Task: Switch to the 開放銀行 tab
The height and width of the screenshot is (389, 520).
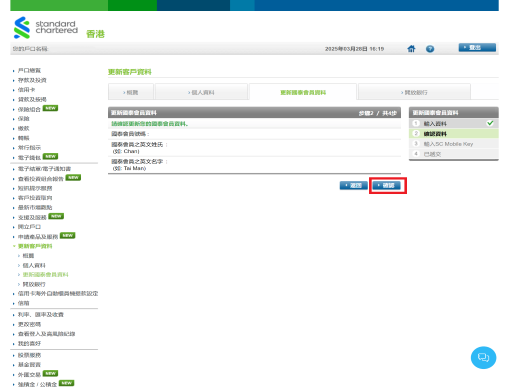Action: (414, 92)
